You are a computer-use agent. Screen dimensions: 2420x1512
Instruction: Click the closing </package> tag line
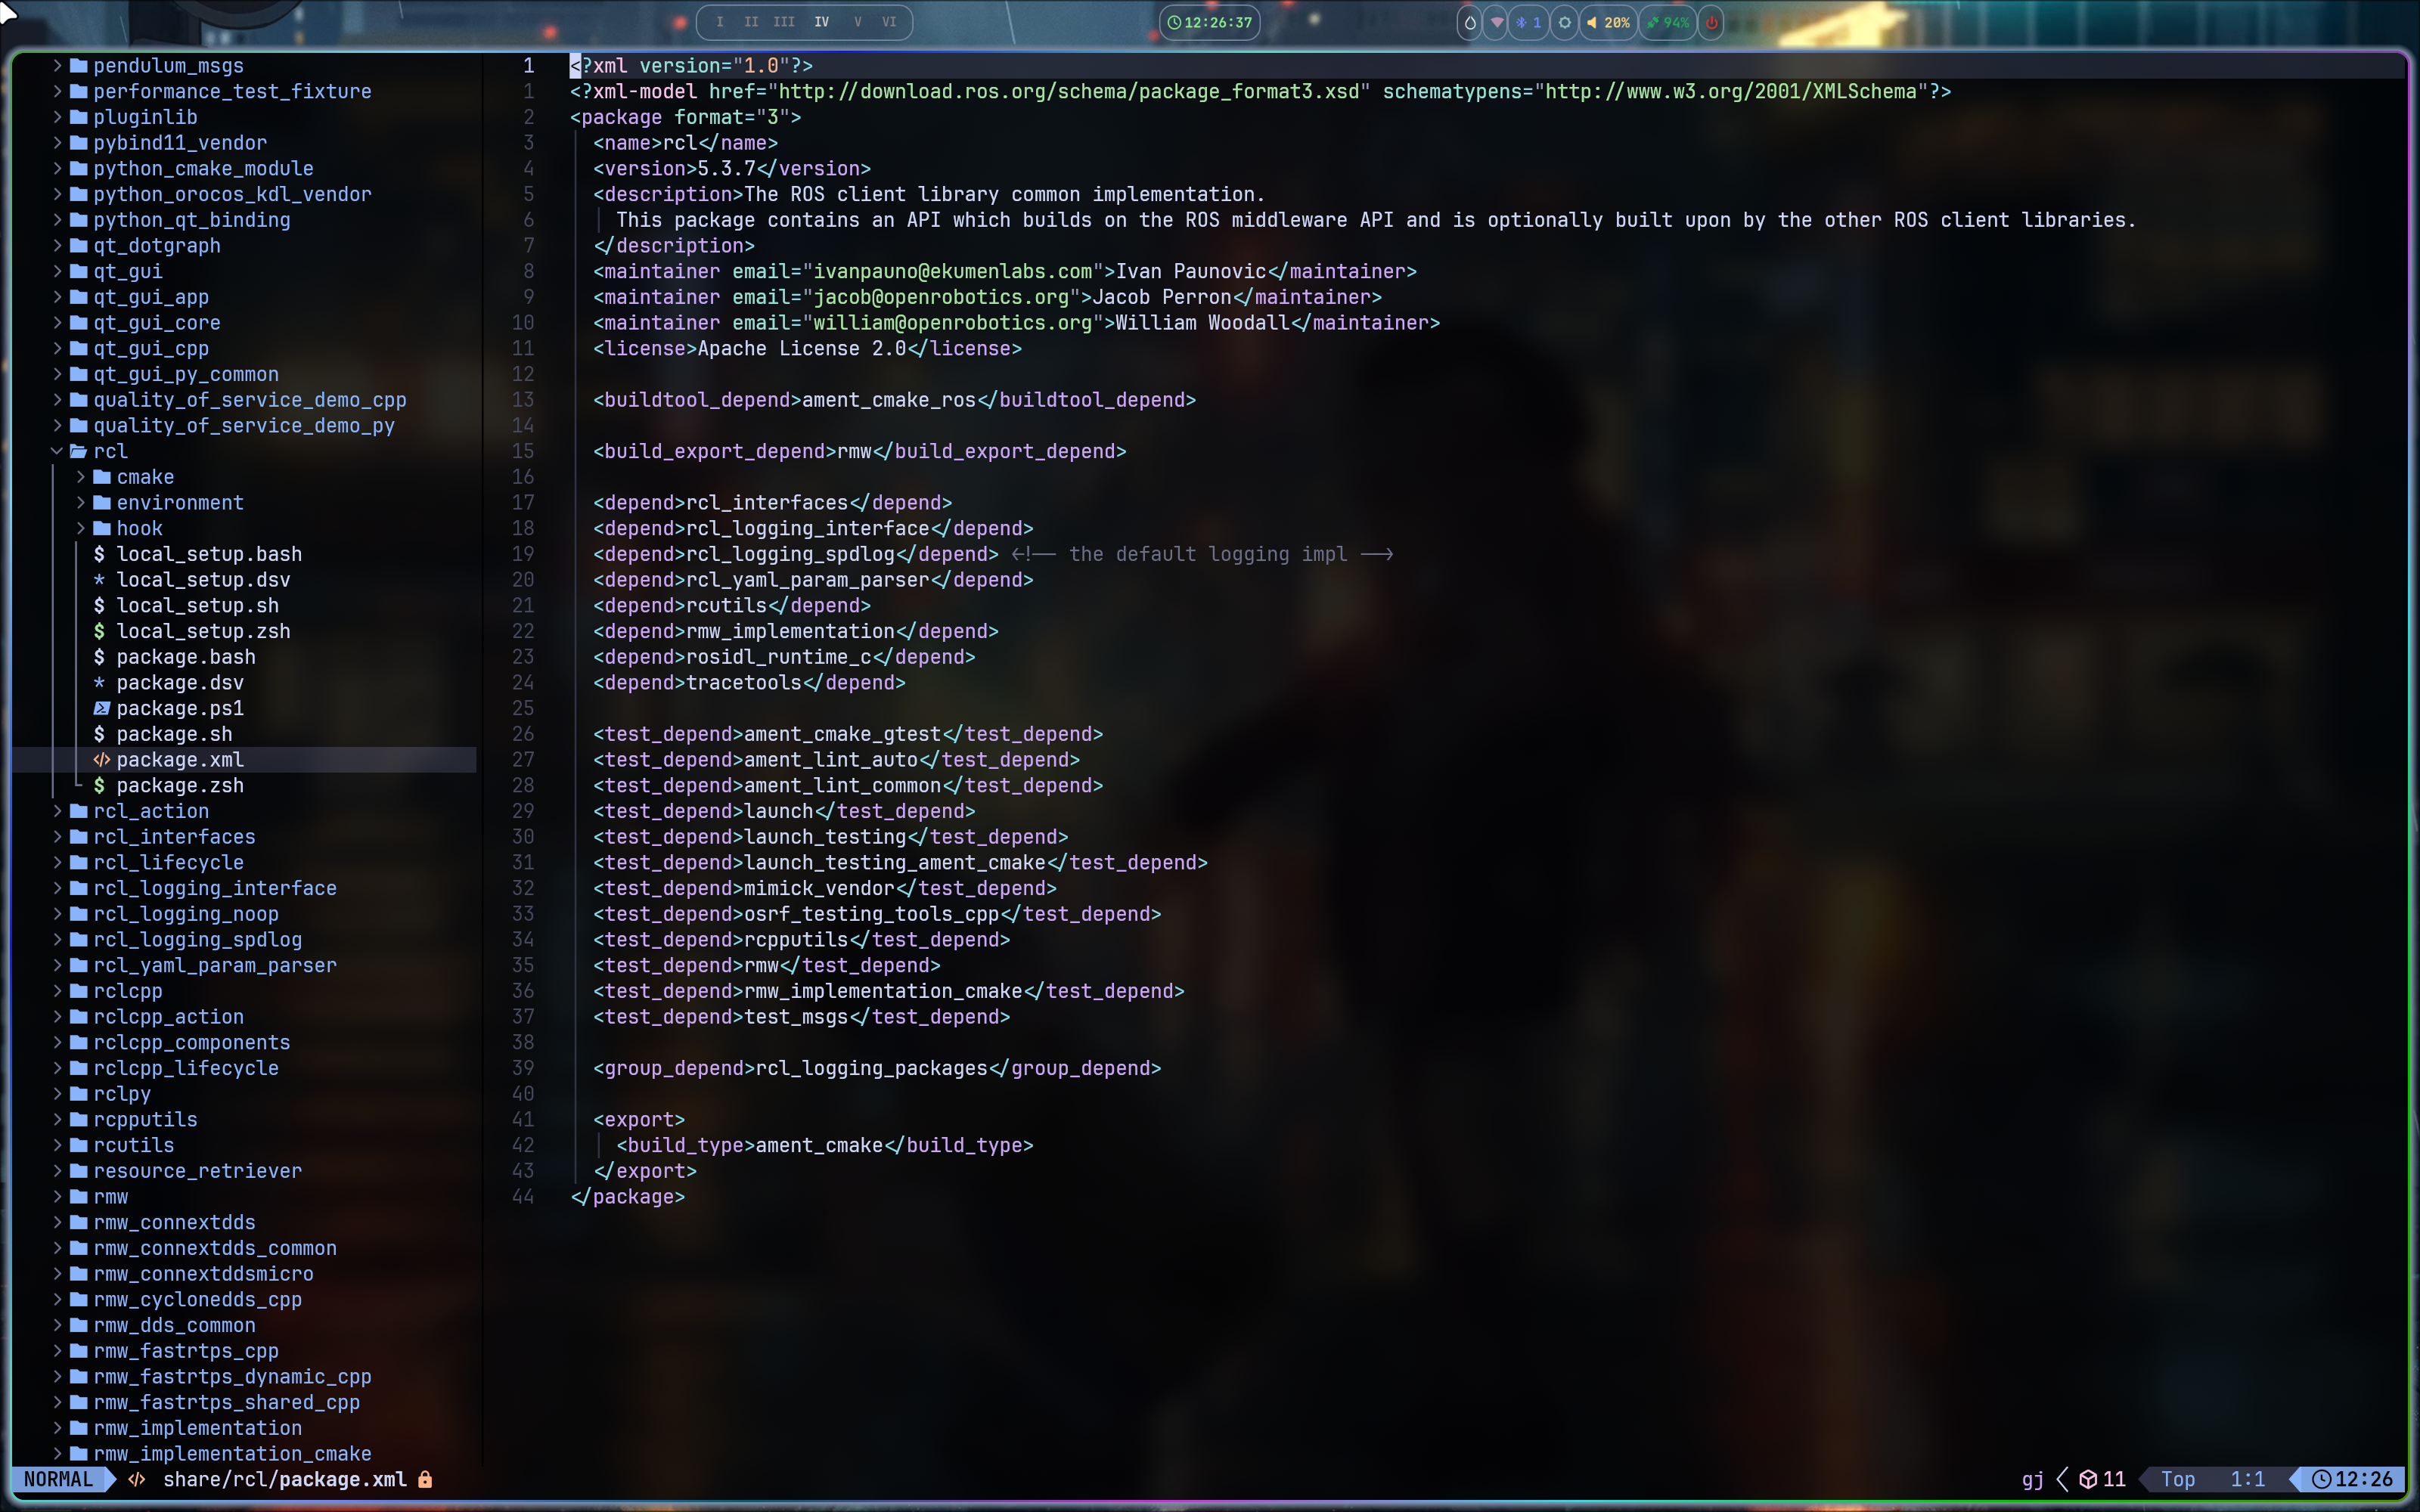coord(628,1197)
